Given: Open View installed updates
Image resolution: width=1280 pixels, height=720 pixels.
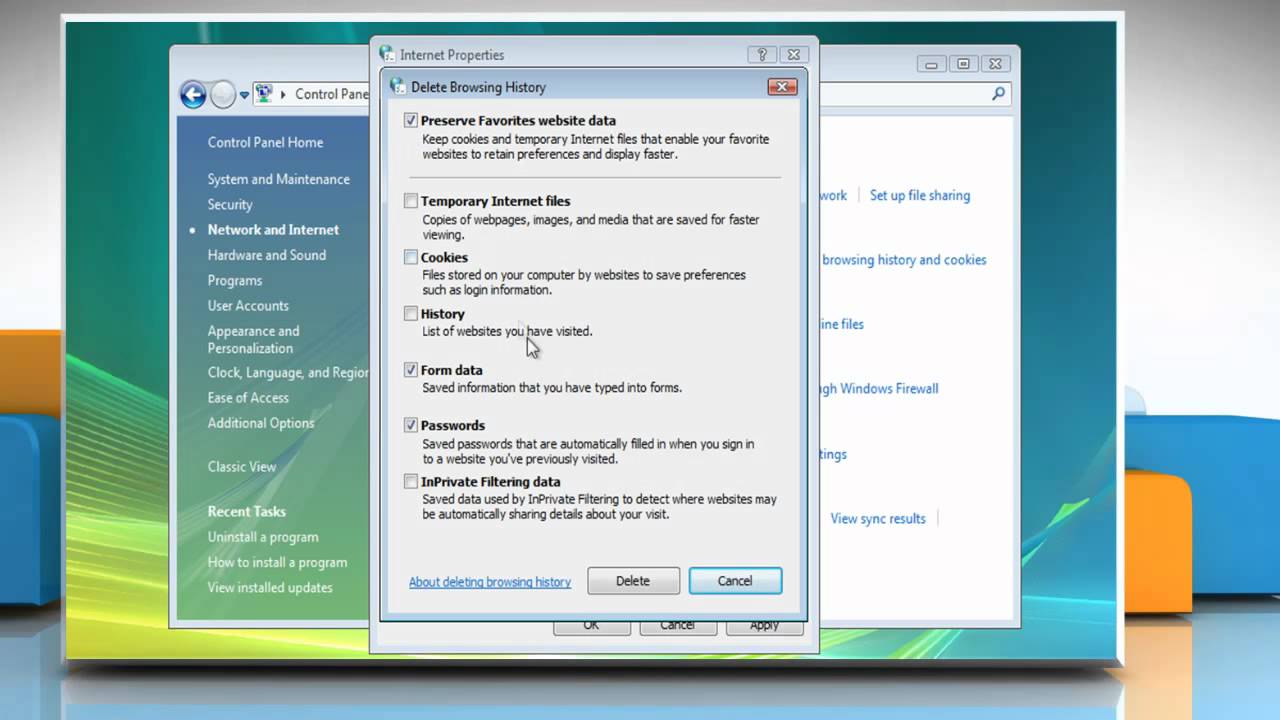Looking at the screenshot, I should [270, 587].
